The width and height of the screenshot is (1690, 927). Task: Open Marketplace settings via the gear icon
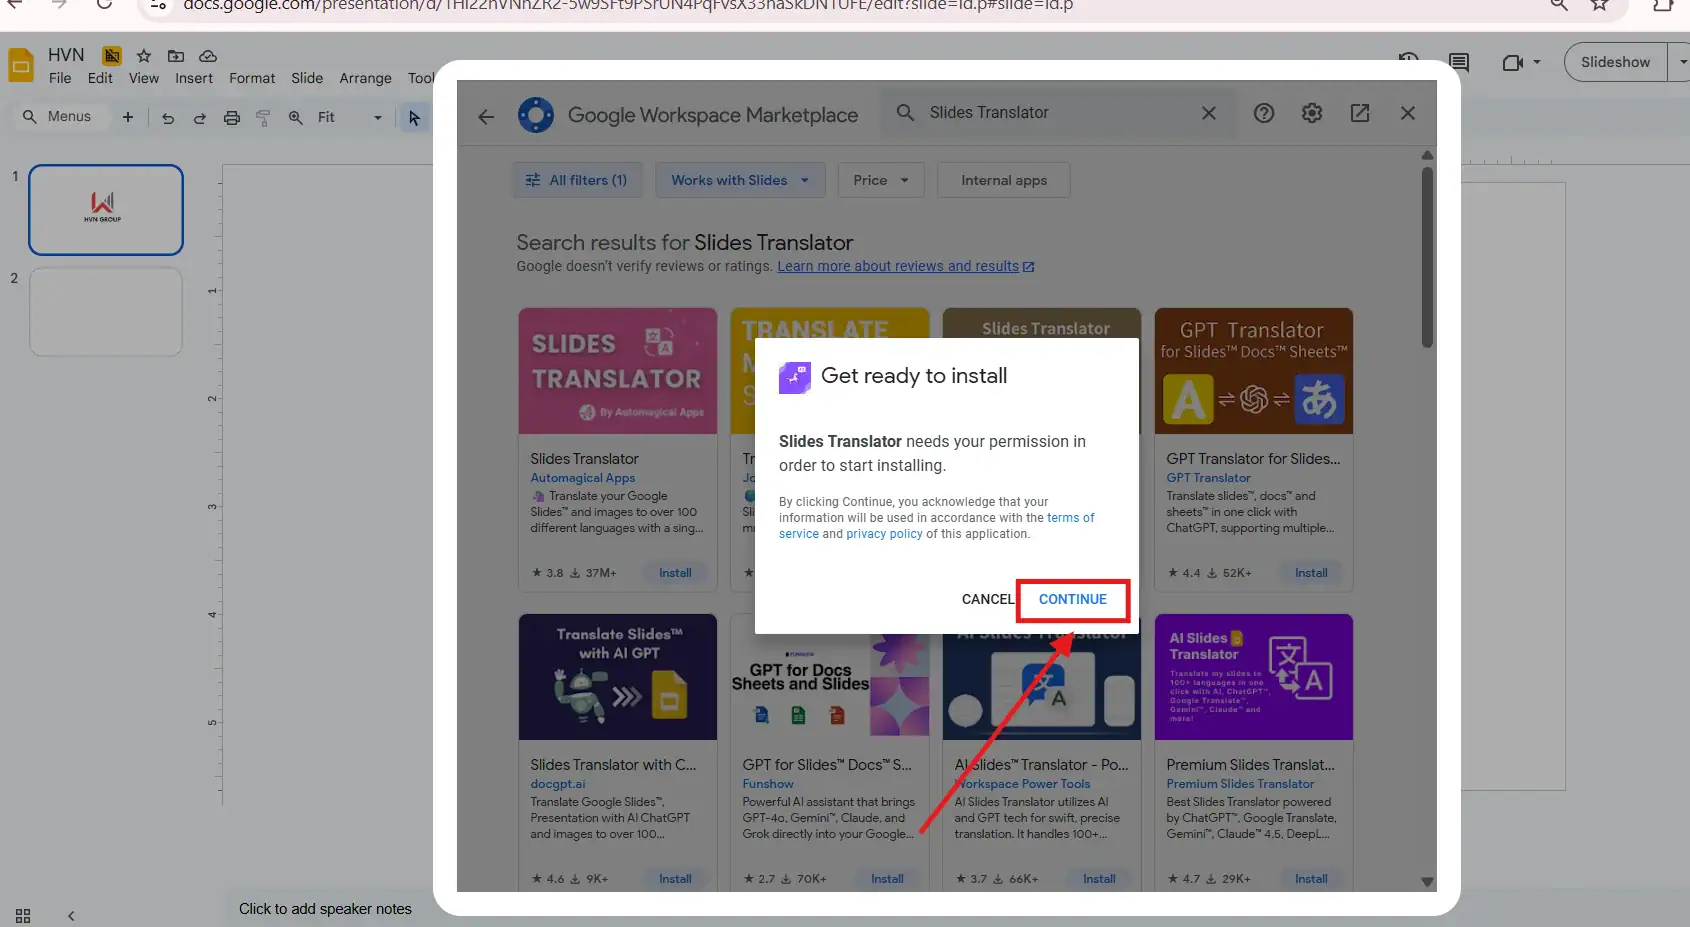click(x=1312, y=113)
